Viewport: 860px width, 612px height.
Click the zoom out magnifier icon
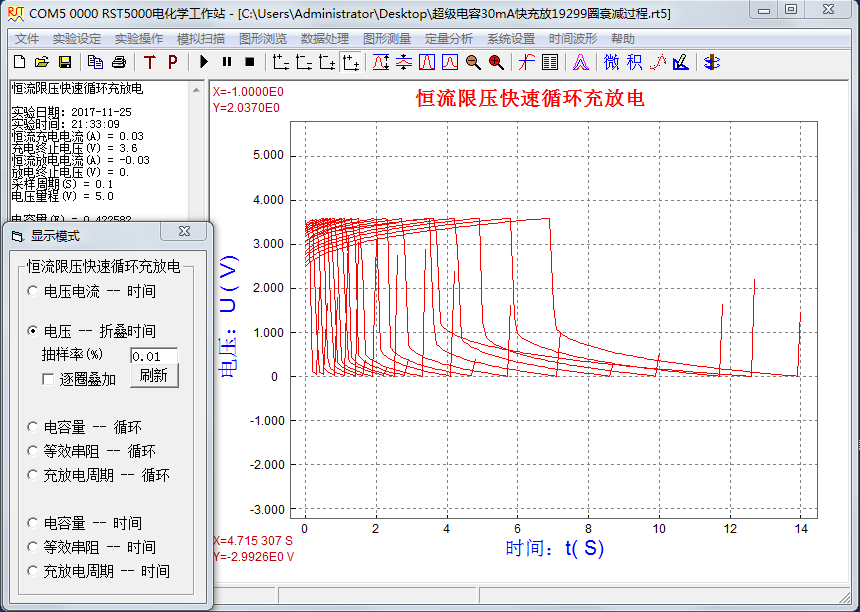[x=473, y=62]
